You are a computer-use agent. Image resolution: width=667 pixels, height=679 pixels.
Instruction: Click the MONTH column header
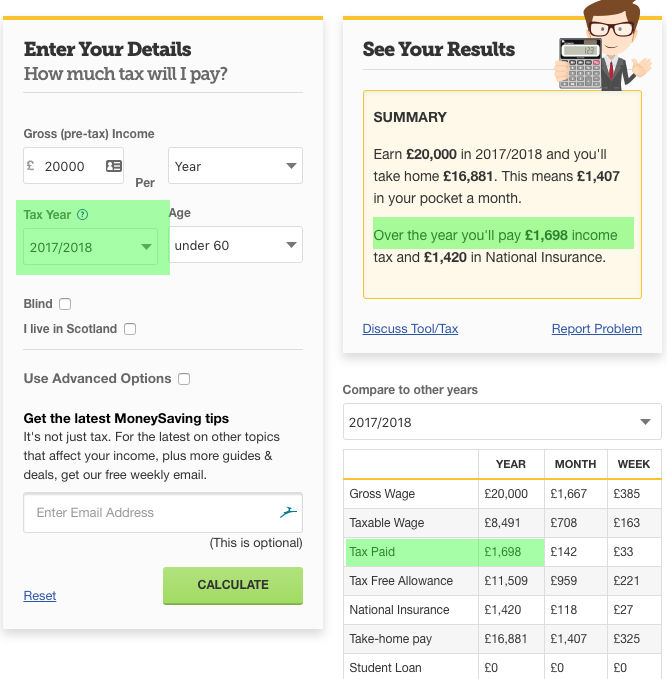pos(576,464)
